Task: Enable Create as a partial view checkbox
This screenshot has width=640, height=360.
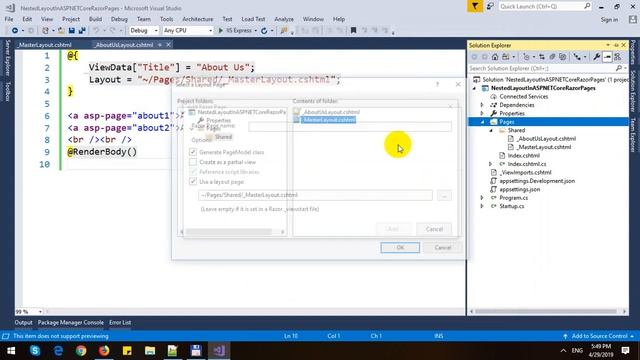Action: click(193, 162)
